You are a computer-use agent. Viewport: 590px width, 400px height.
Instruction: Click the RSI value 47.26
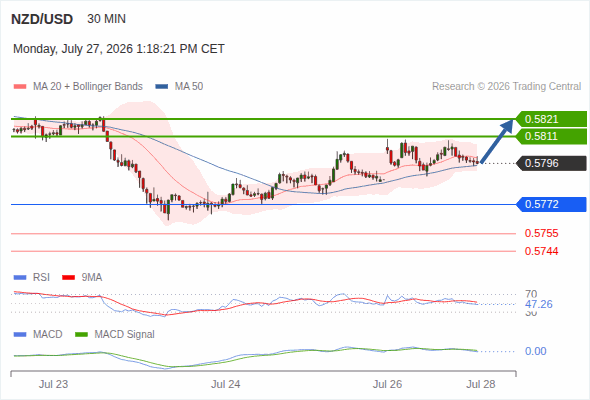click(x=539, y=304)
